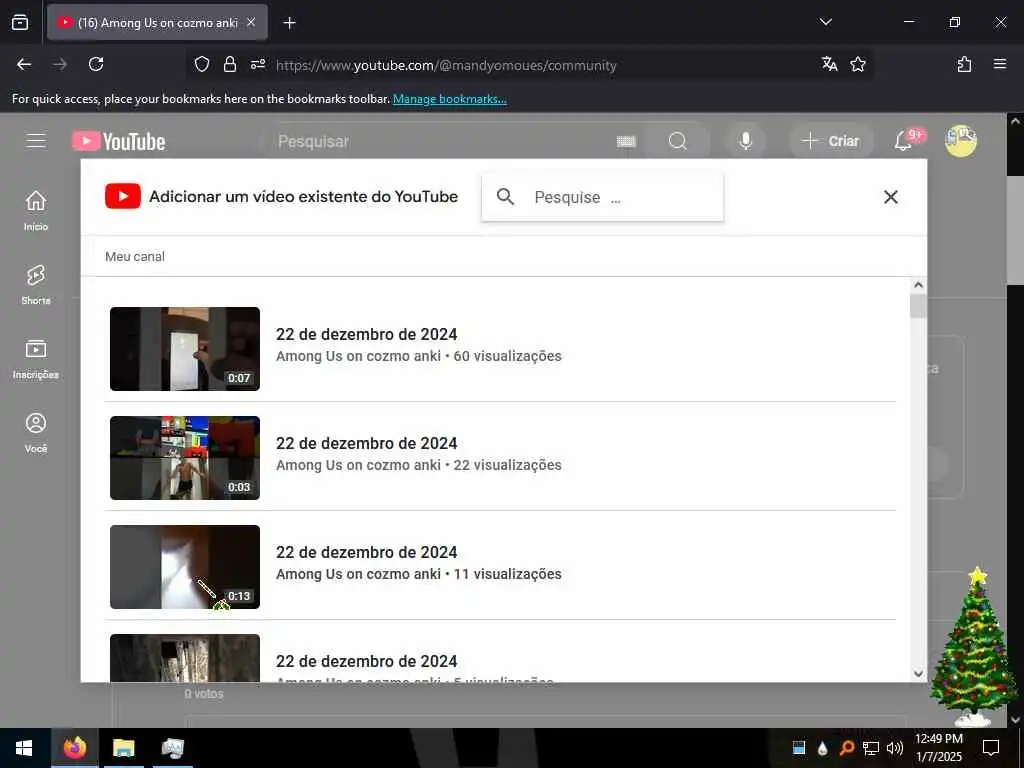Open the Manage bookmarks link
Viewport: 1024px width, 768px height.
point(449,99)
